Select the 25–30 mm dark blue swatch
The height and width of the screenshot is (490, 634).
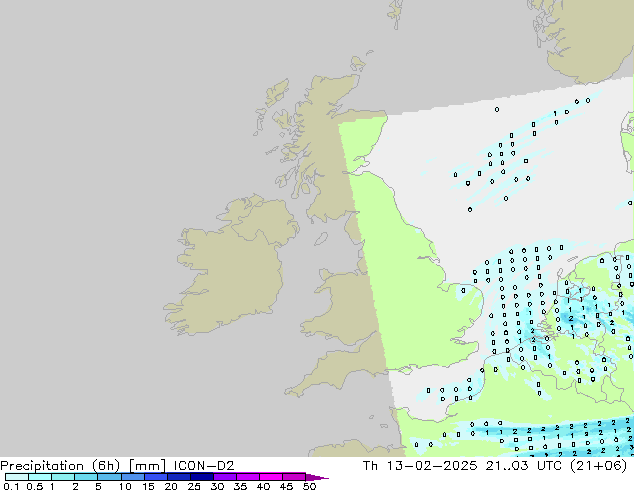pyautogui.click(x=201, y=477)
